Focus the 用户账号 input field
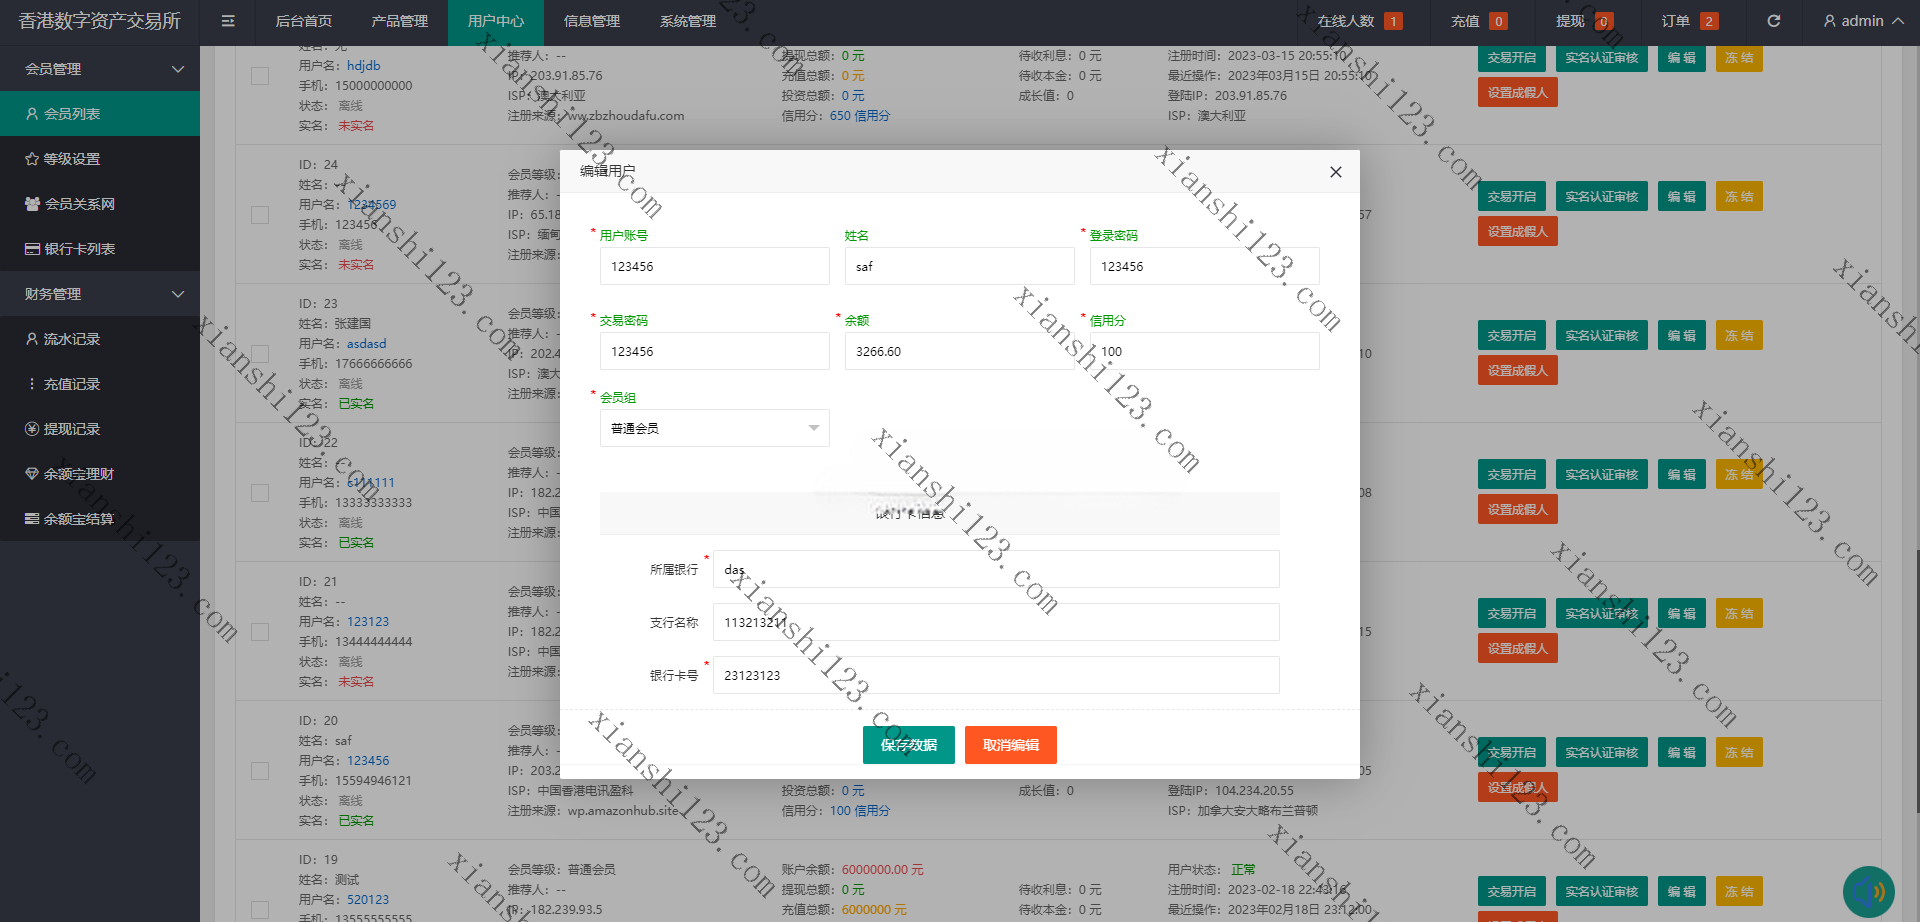 click(x=714, y=266)
